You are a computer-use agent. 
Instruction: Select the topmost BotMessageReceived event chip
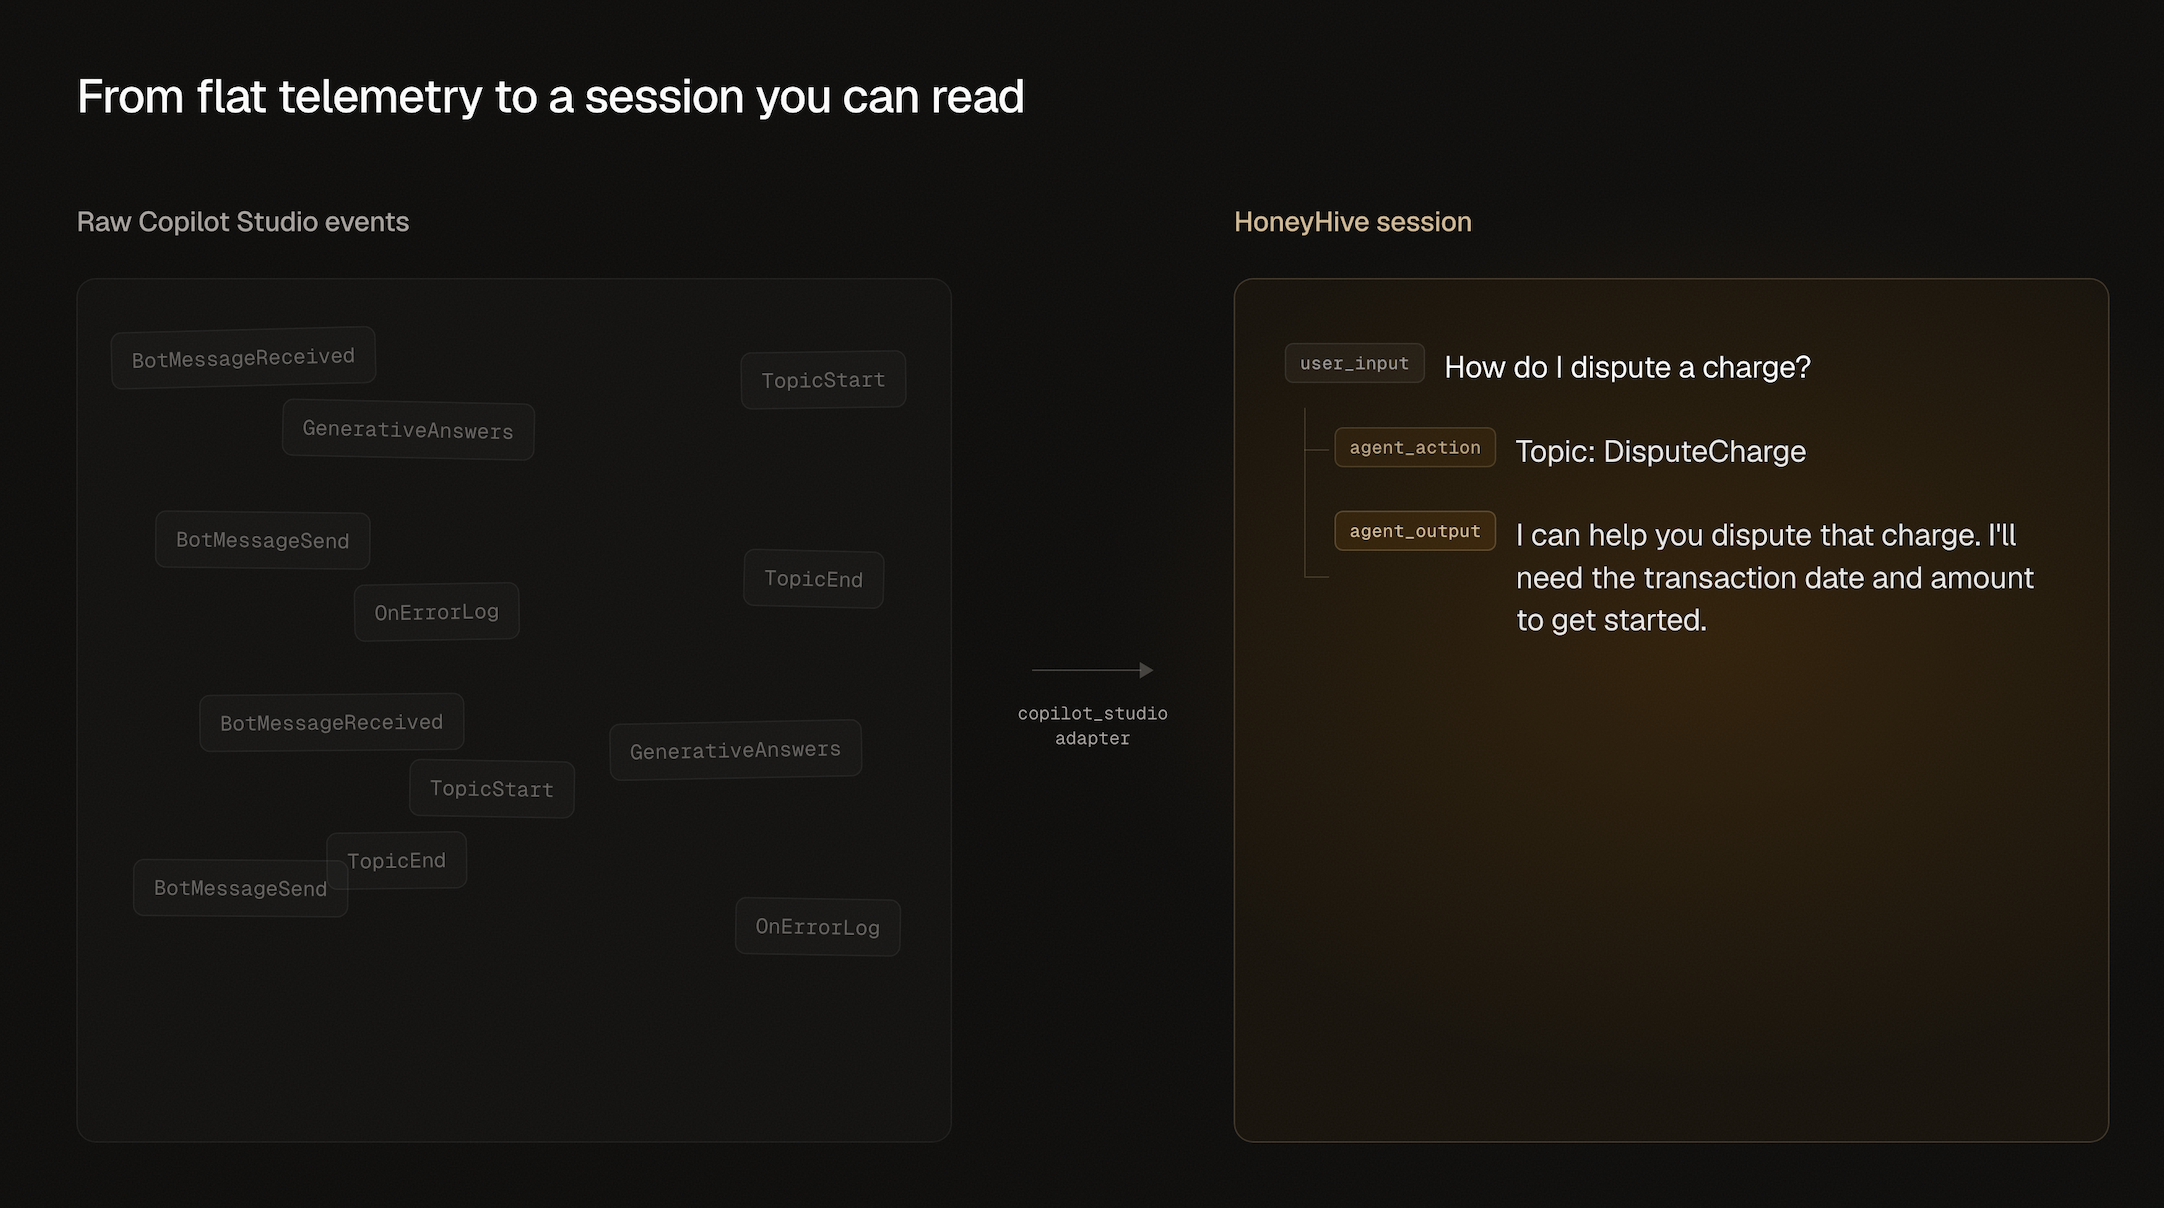click(x=243, y=357)
